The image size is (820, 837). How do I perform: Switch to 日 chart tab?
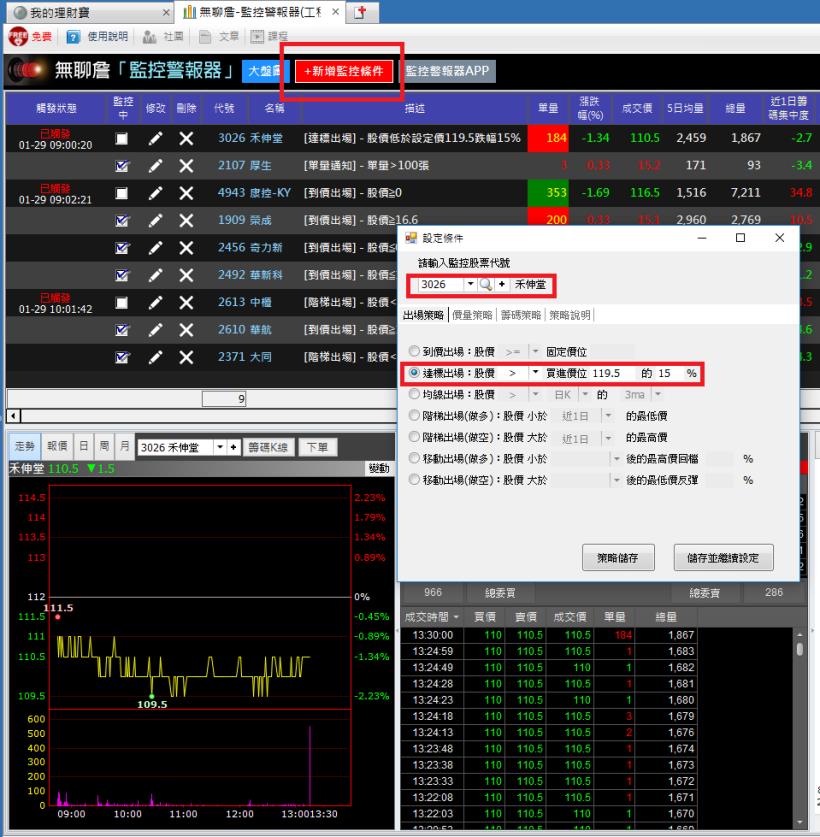point(83,446)
